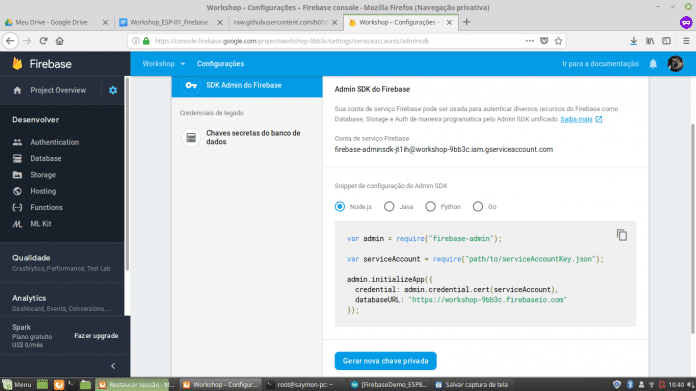
Task: Open Firefox hamburger menu
Action: 686,41
